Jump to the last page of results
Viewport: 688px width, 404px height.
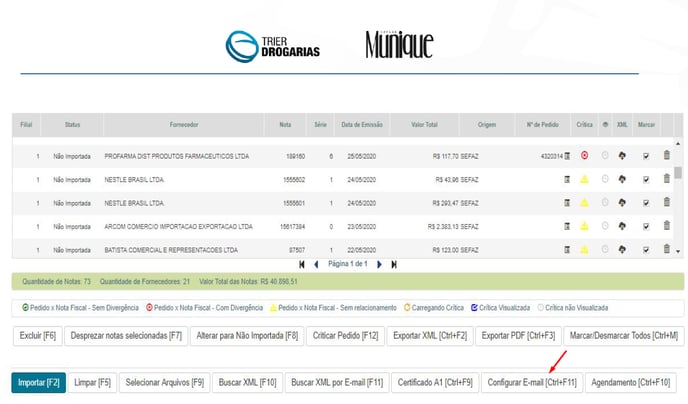coord(394,265)
